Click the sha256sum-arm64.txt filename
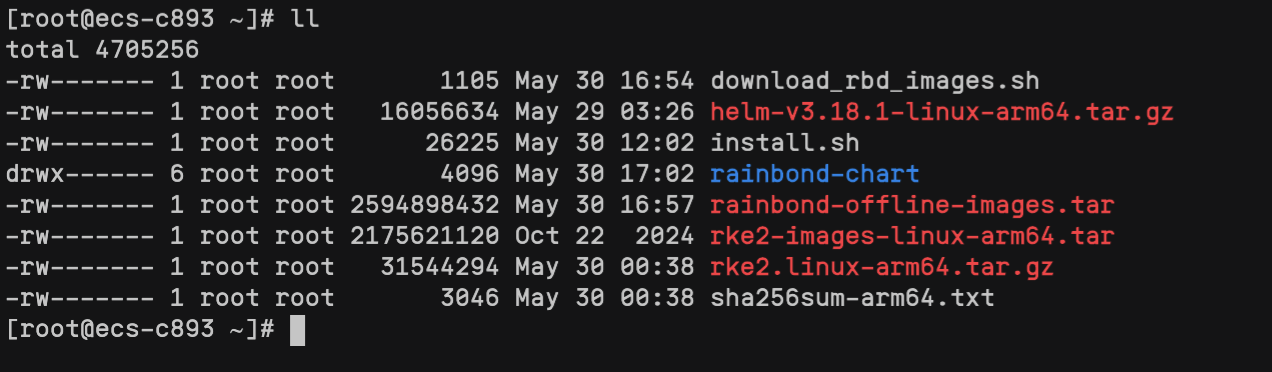This screenshot has width=1272, height=372. coord(852,298)
